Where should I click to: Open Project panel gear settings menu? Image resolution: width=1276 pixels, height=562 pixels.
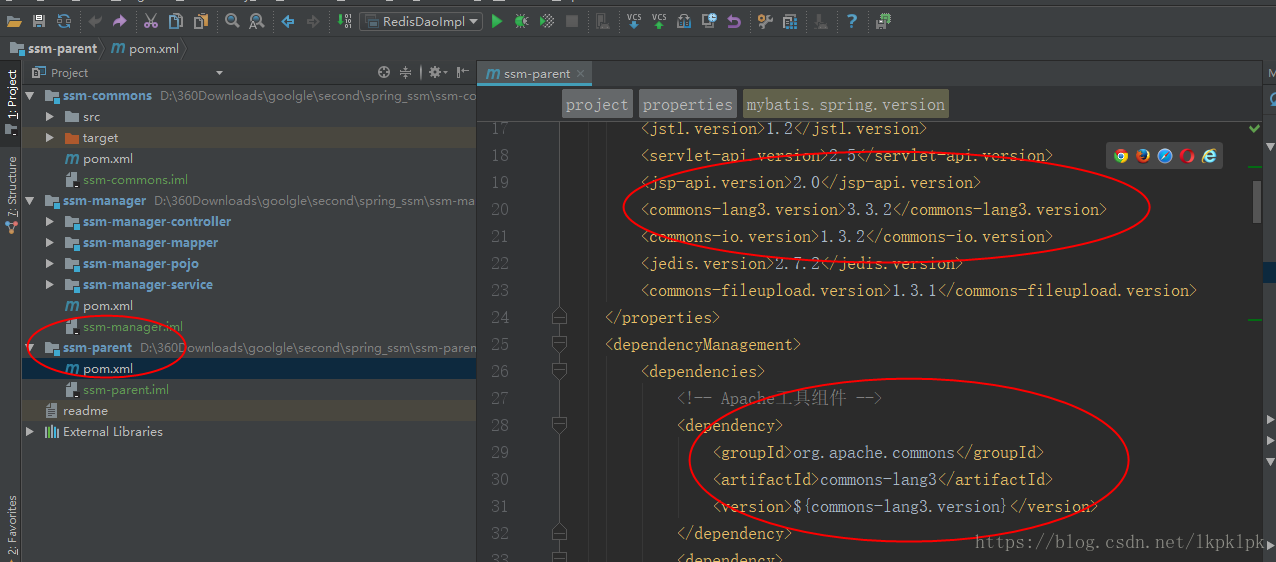tap(437, 72)
